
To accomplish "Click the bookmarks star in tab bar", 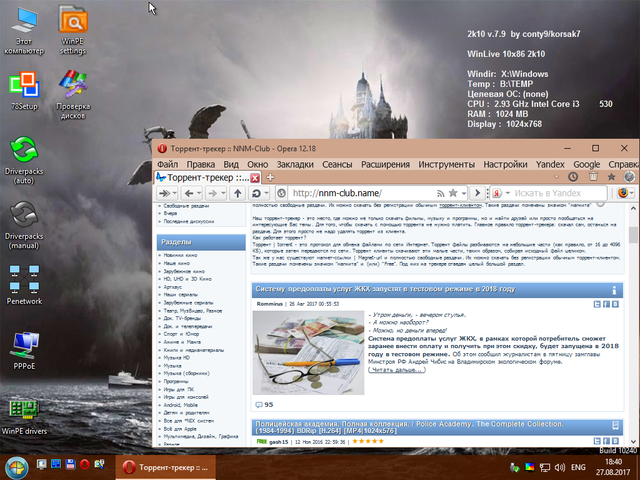I will (611, 177).
